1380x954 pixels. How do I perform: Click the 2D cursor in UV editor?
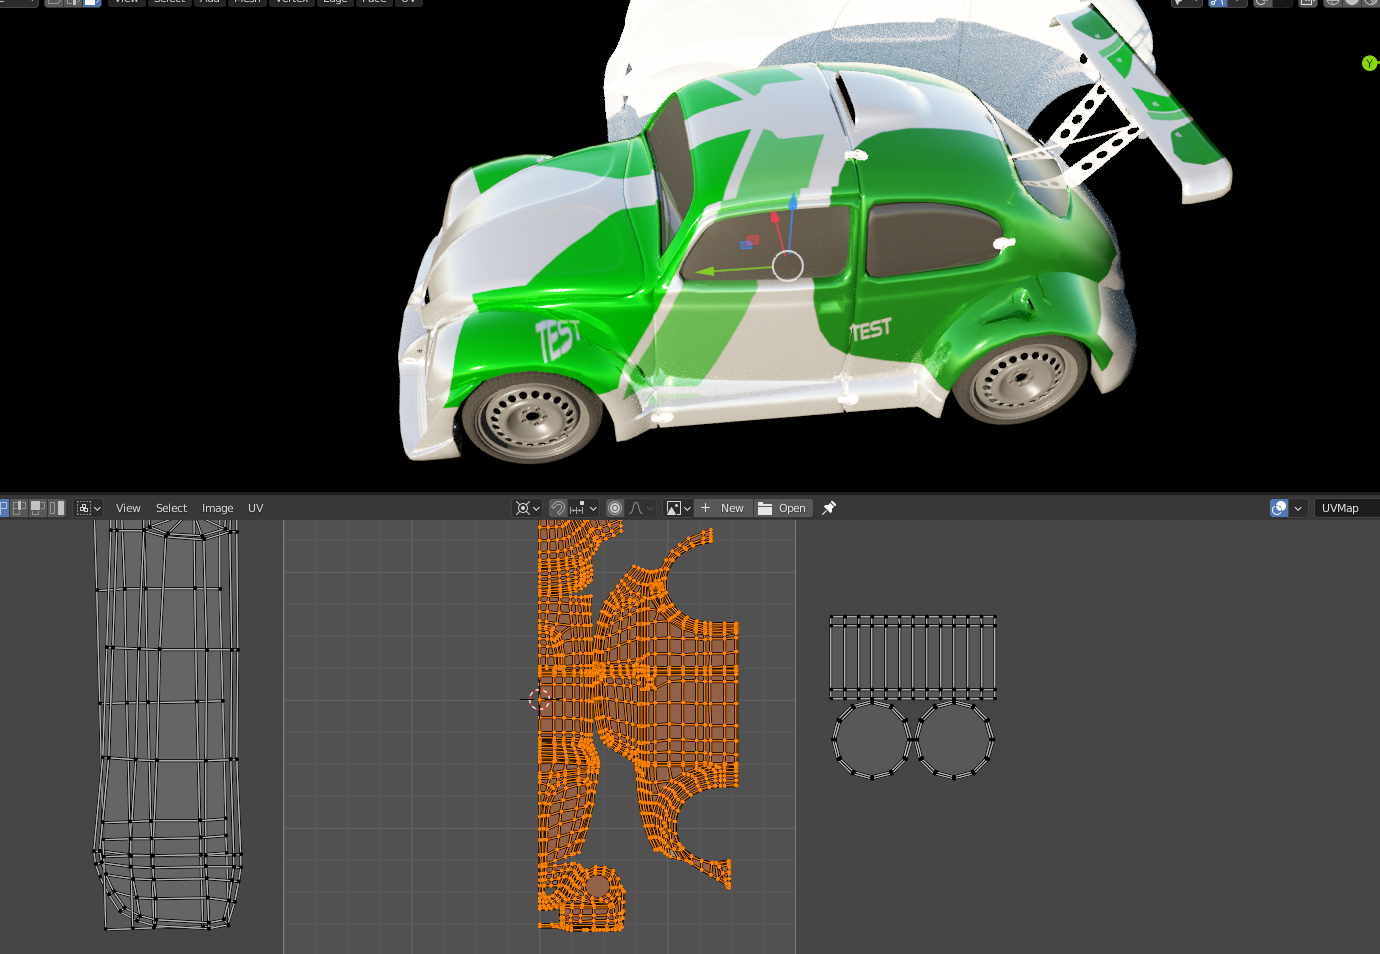click(x=540, y=700)
